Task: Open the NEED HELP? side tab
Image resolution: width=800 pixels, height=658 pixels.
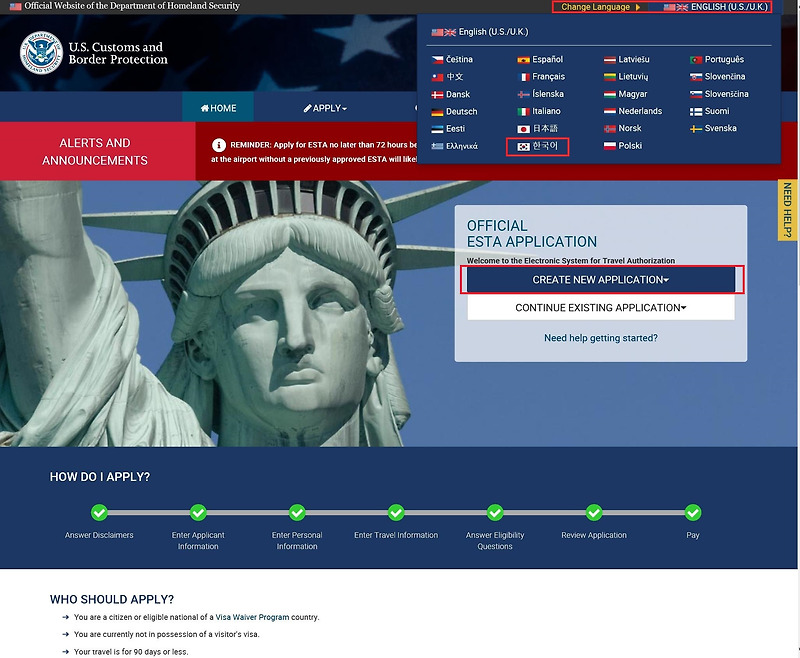Action: tap(787, 210)
